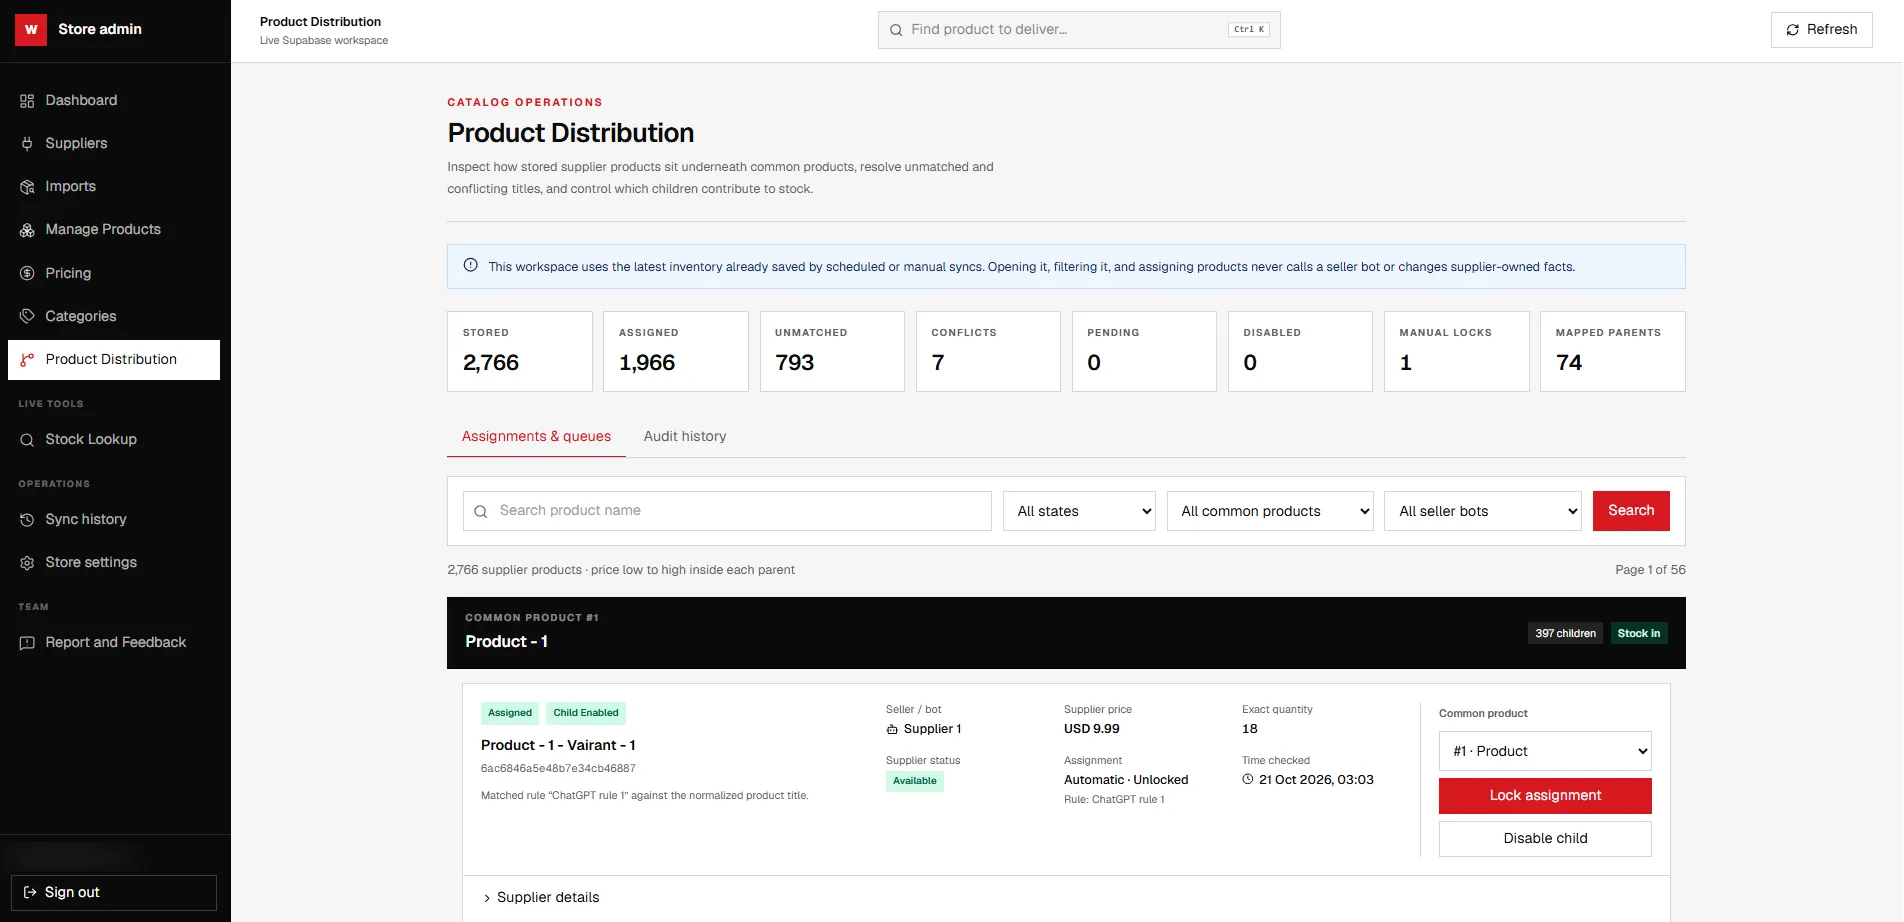Click the Conflicts 7 stat card
Image resolution: width=1904 pixels, height=922 pixels.
[x=988, y=351]
